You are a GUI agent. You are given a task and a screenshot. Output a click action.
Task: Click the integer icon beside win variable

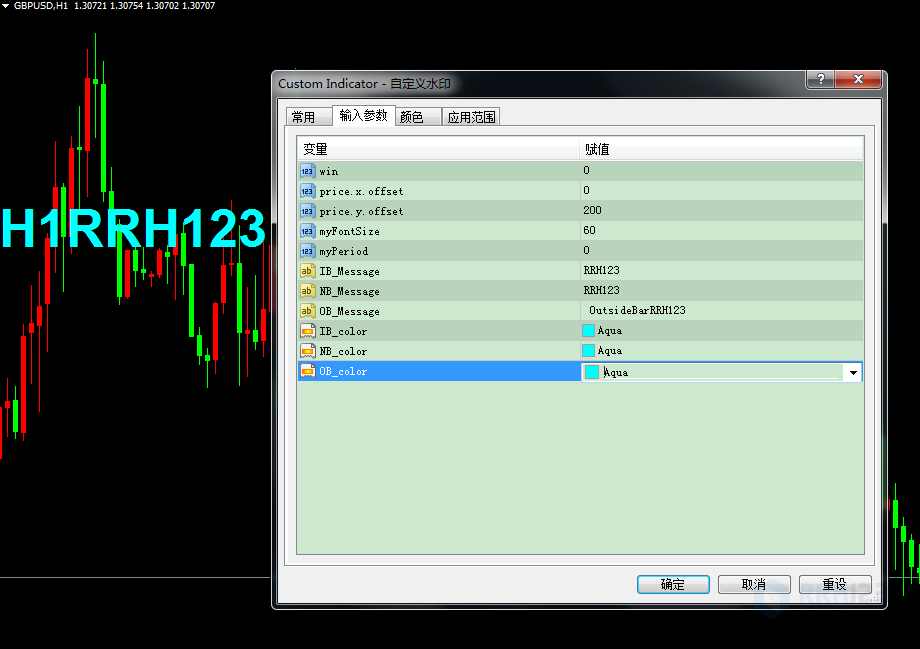[x=307, y=171]
